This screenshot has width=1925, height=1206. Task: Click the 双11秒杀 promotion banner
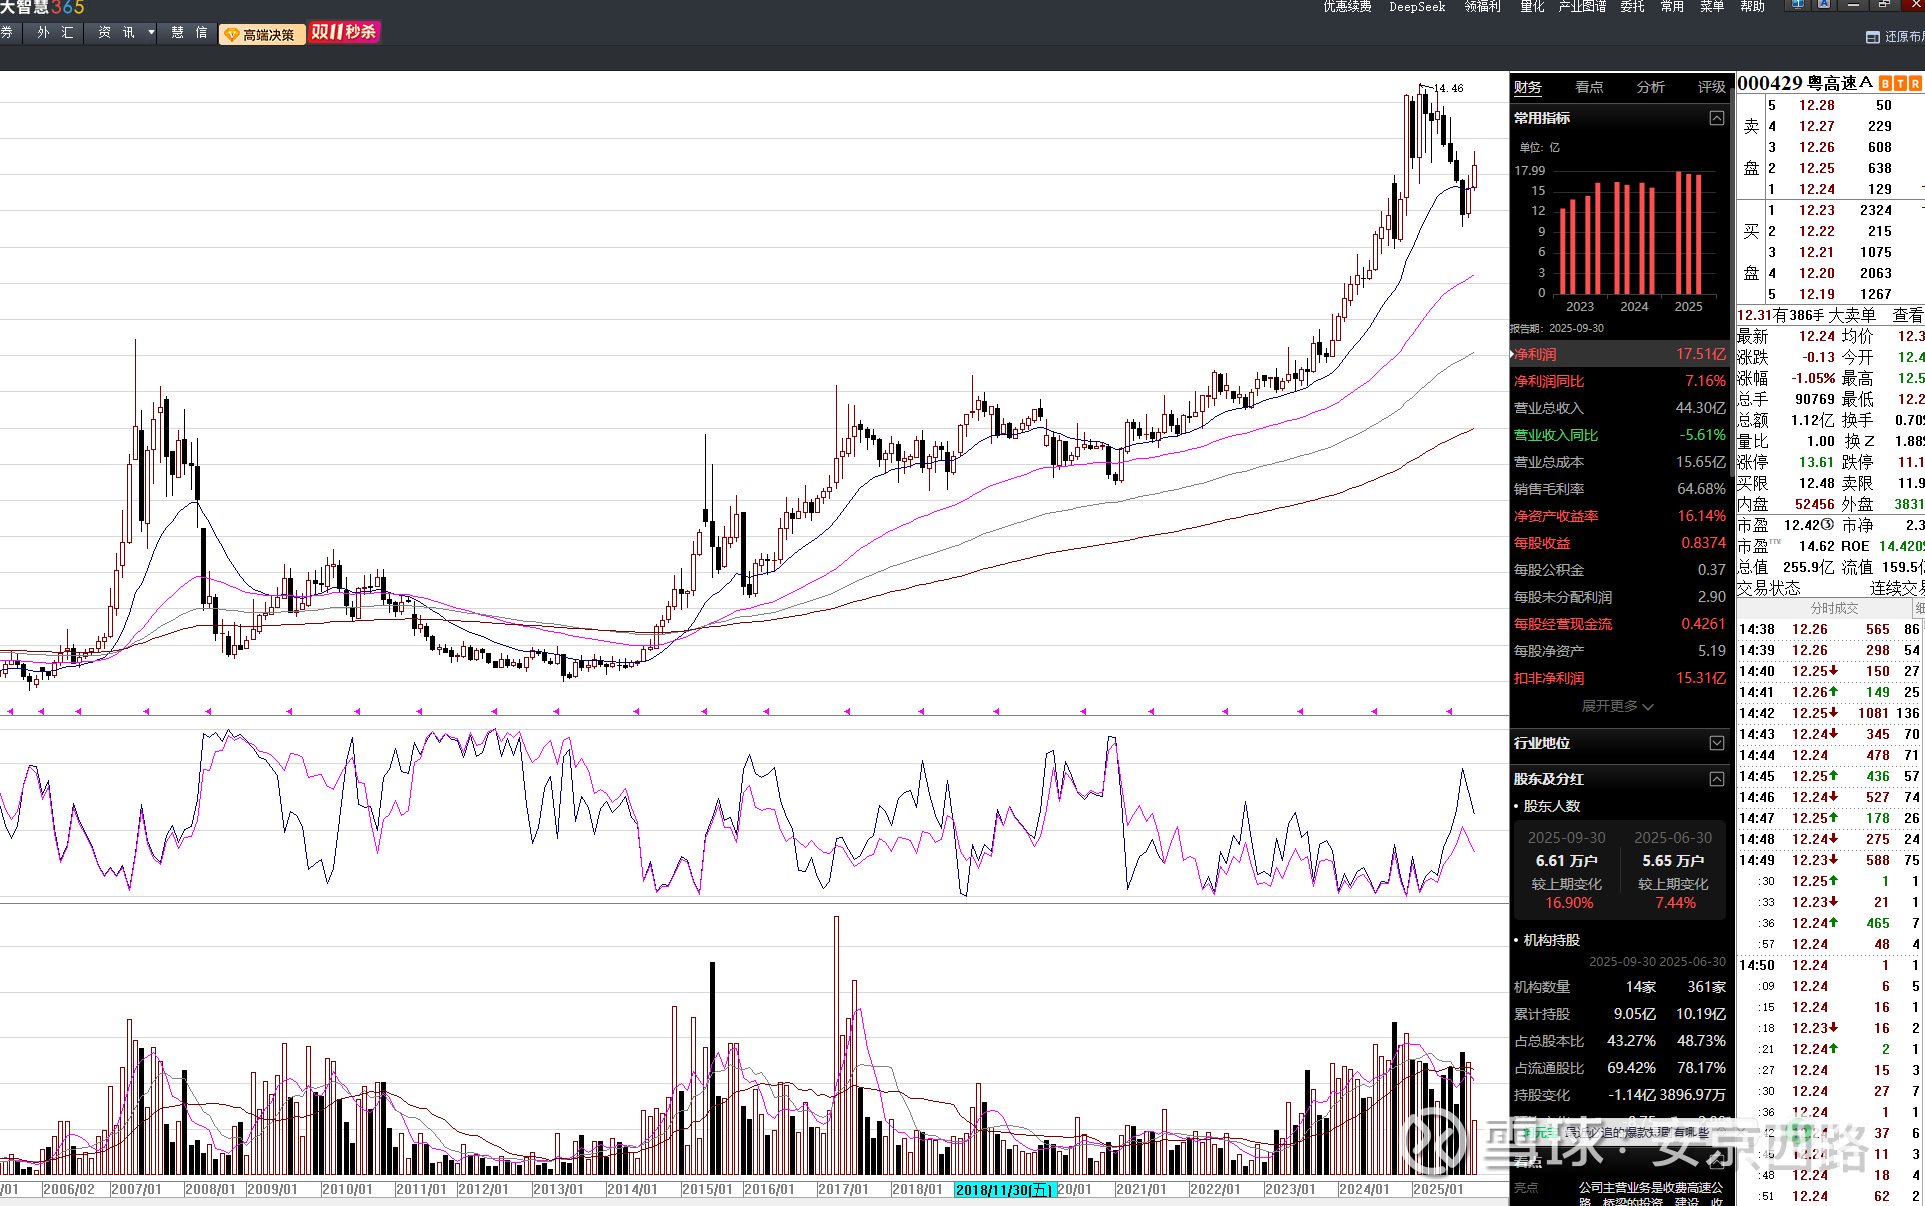pos(344,32)
